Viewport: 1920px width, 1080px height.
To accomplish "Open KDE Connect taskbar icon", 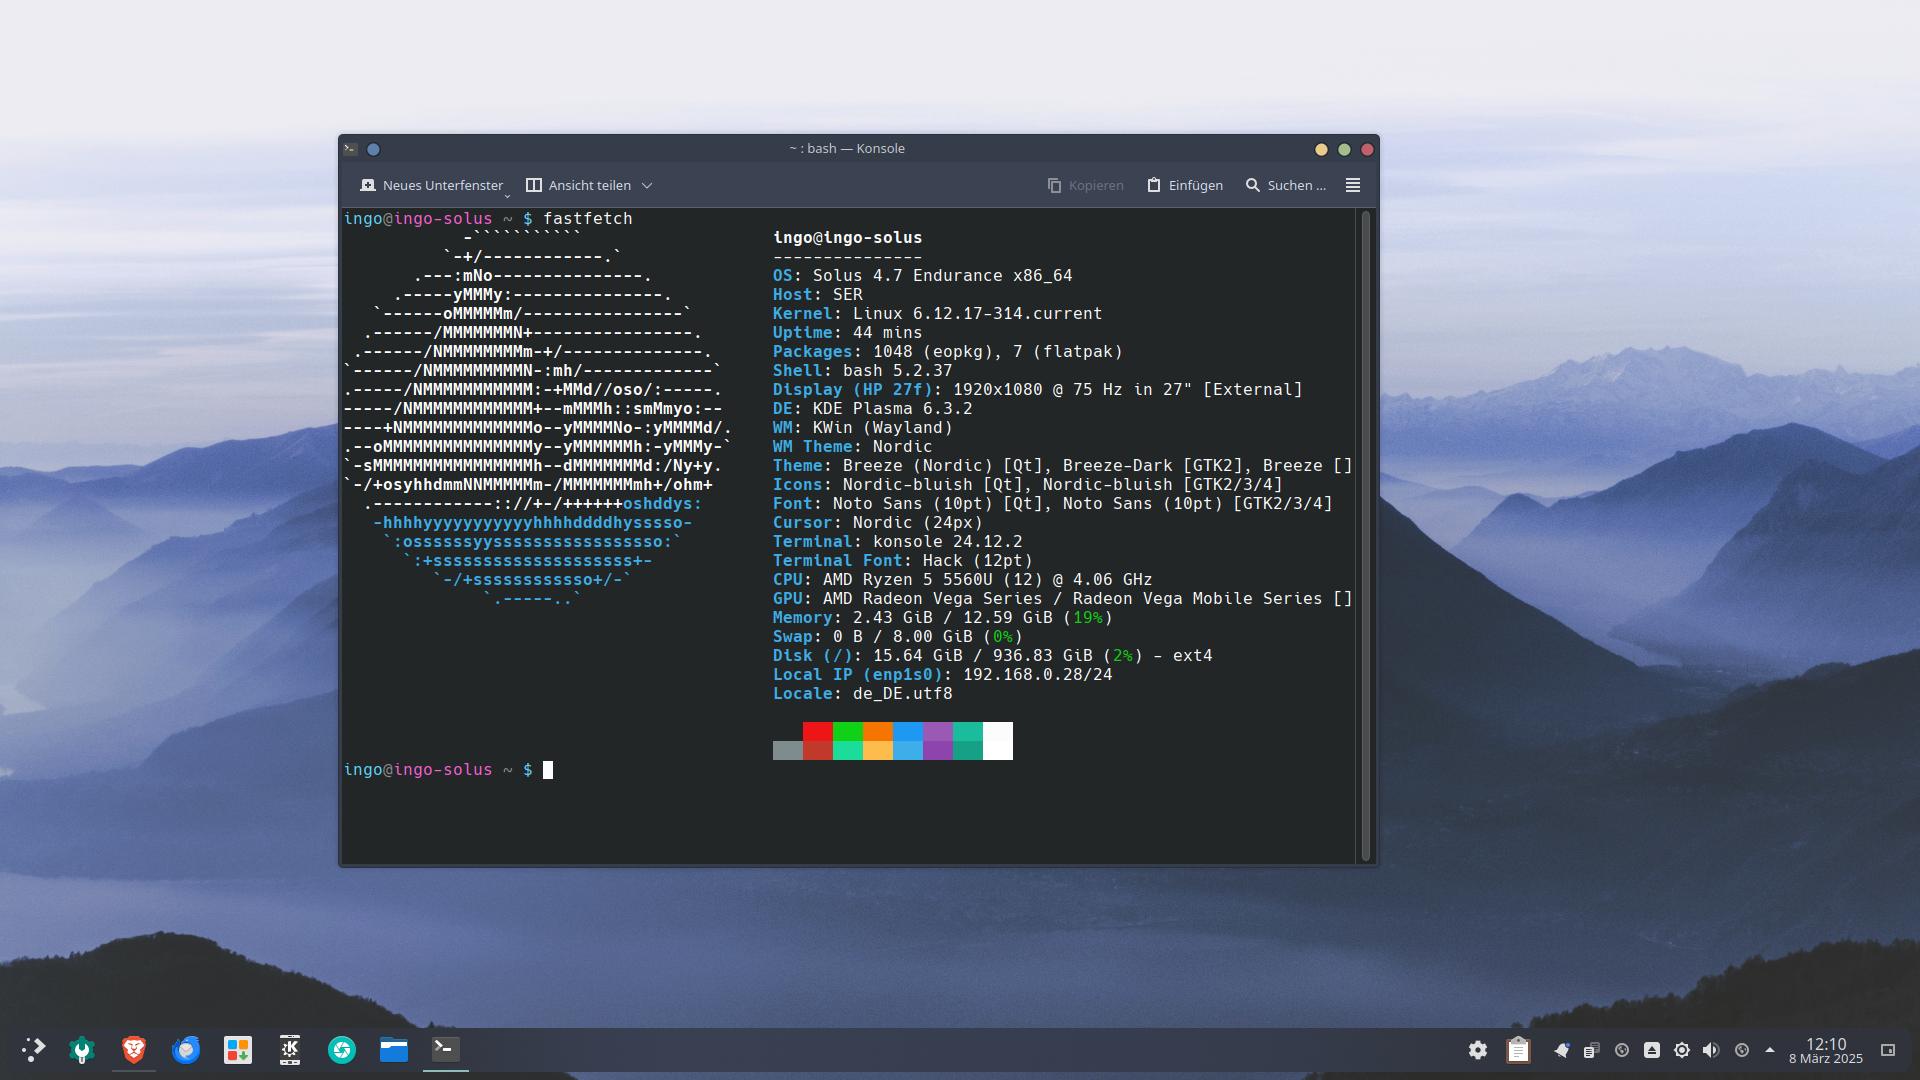I will pos(290,1049).
